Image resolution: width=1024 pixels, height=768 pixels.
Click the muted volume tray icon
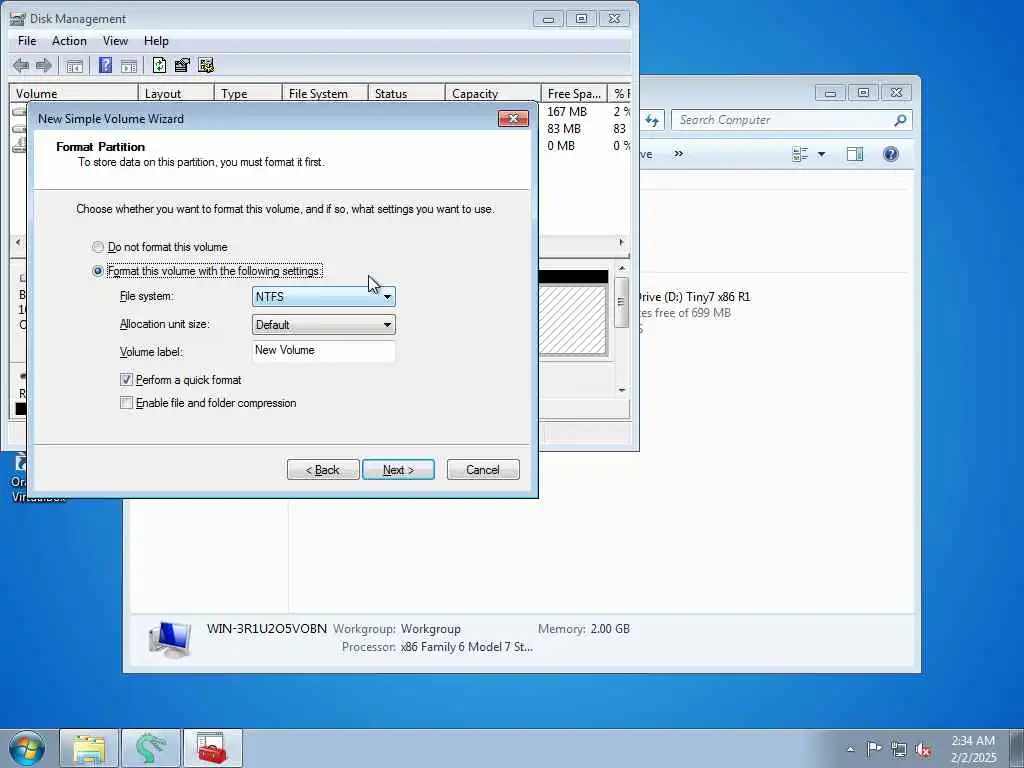[923, 749]
